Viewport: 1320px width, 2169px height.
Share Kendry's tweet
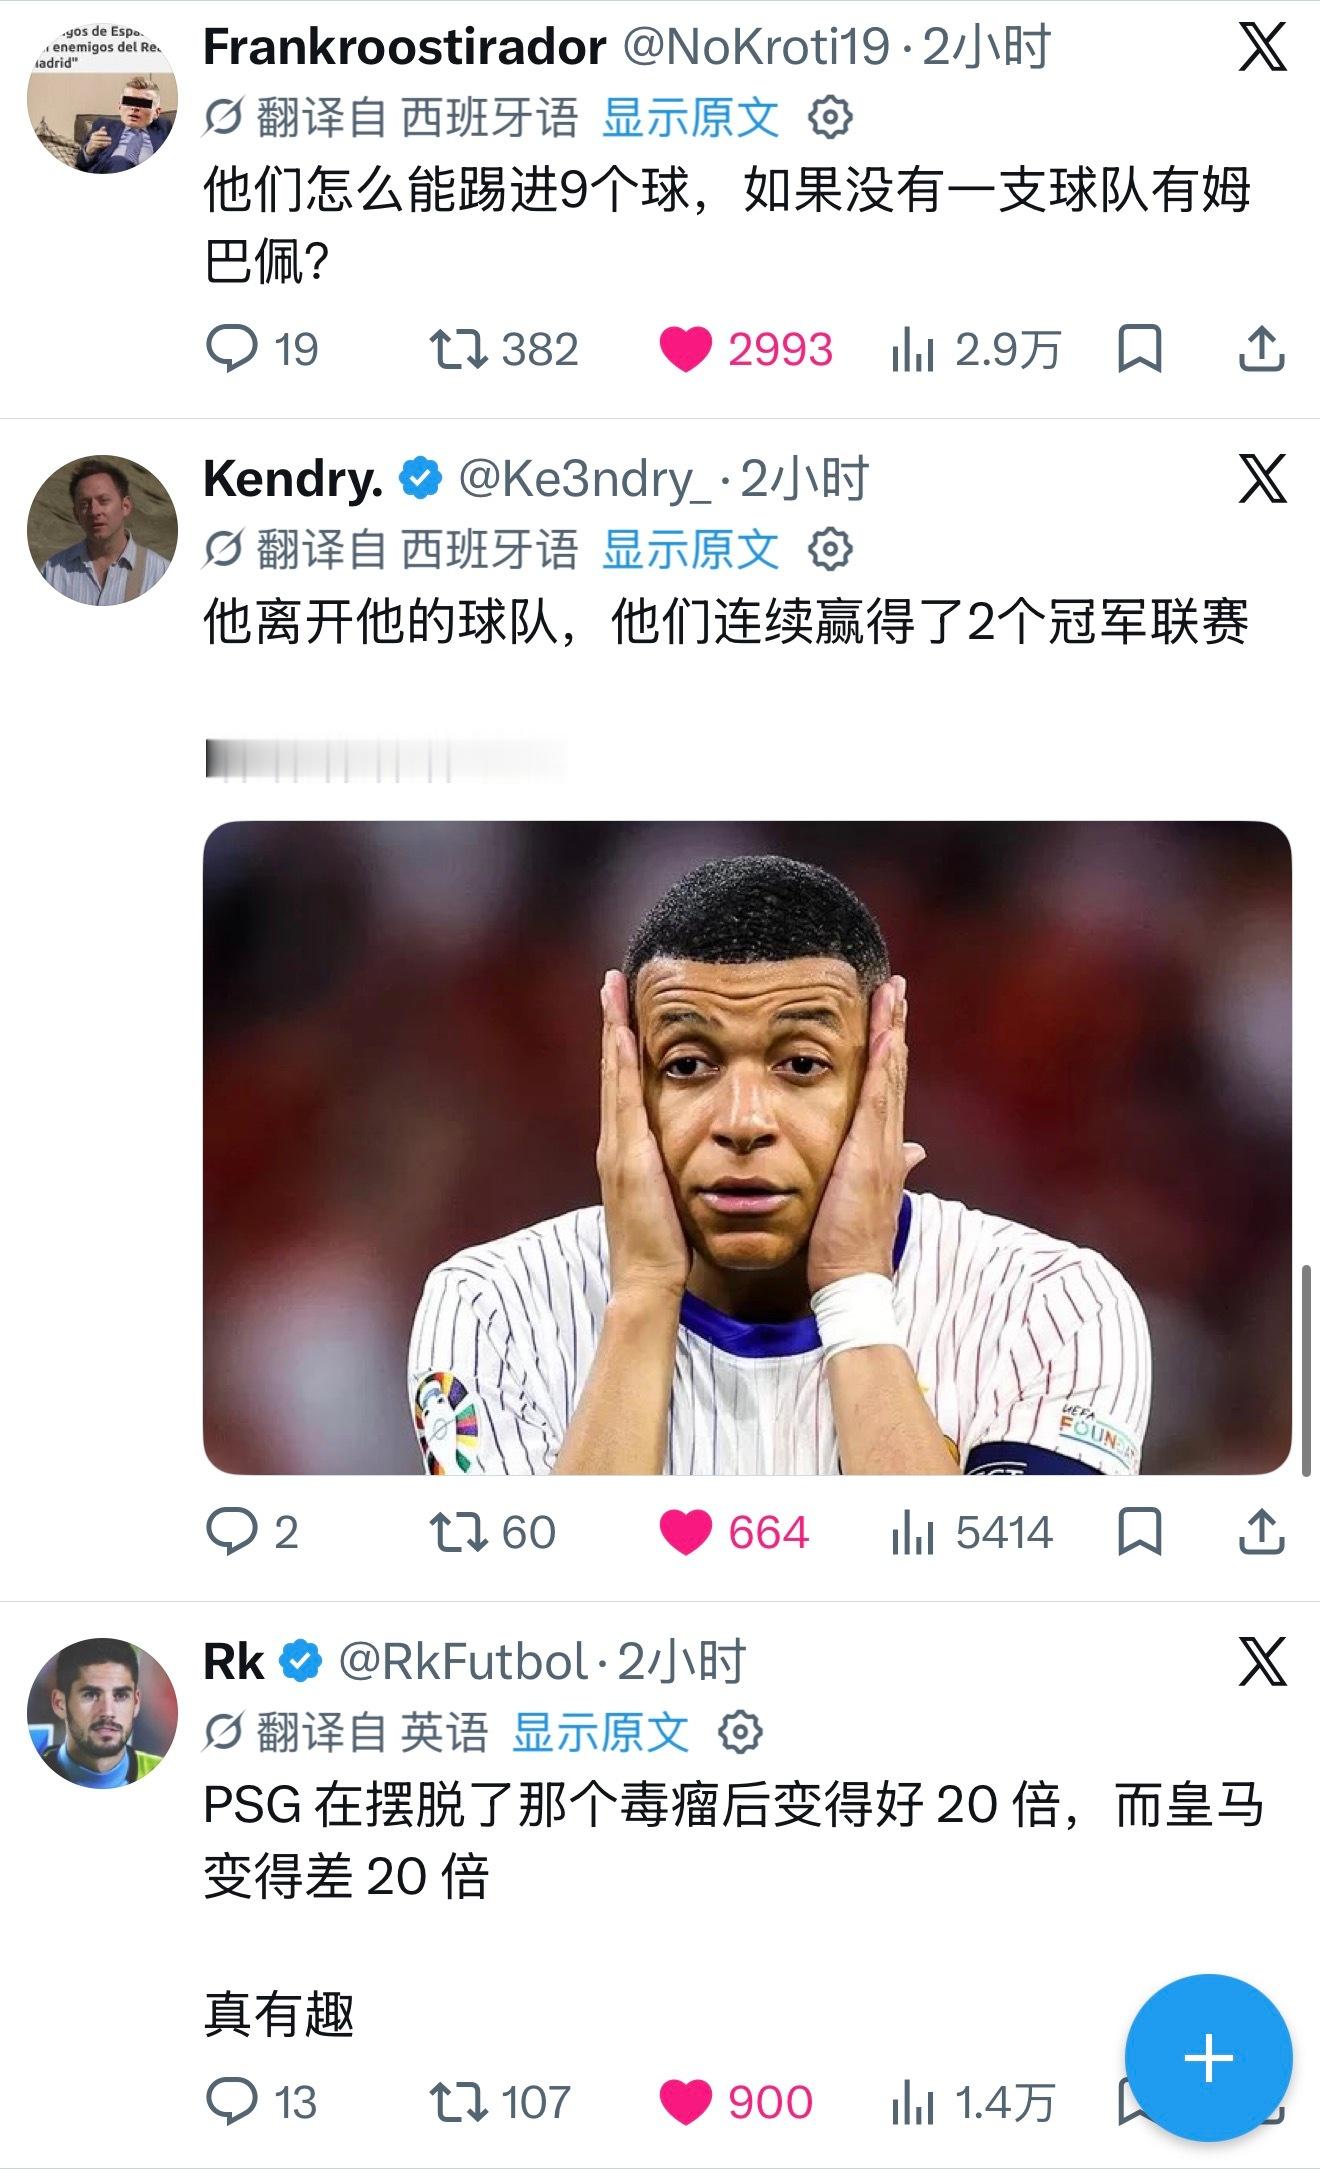coord(1261,1532)
